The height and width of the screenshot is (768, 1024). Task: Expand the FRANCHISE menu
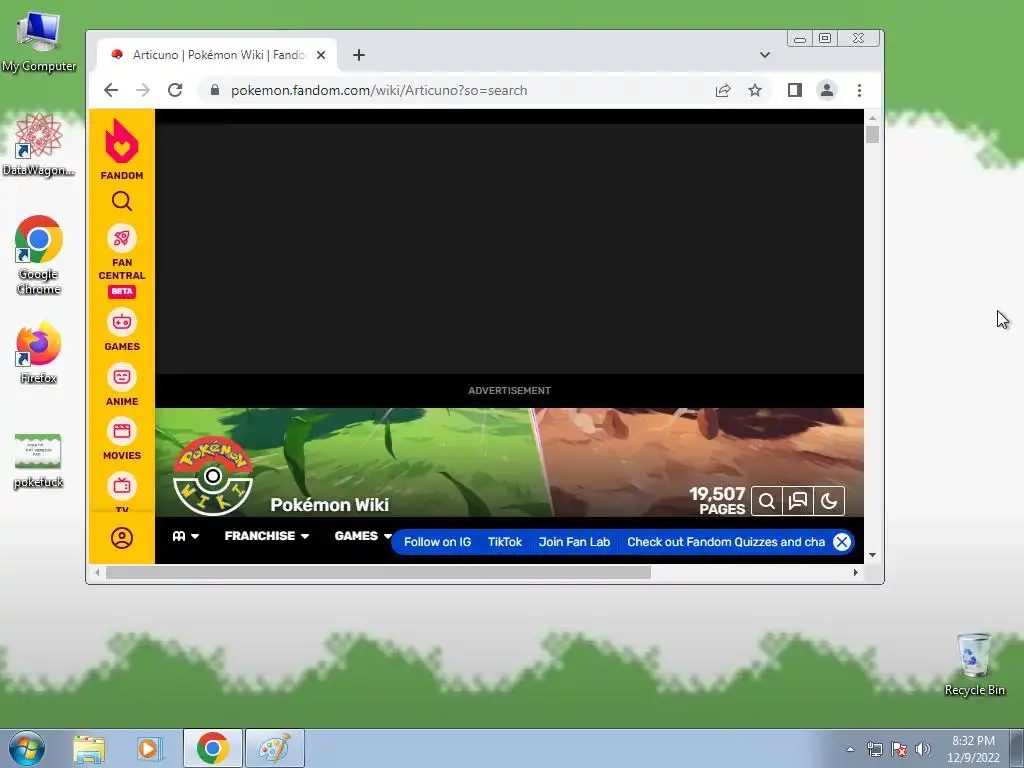(x=266, y=536)
